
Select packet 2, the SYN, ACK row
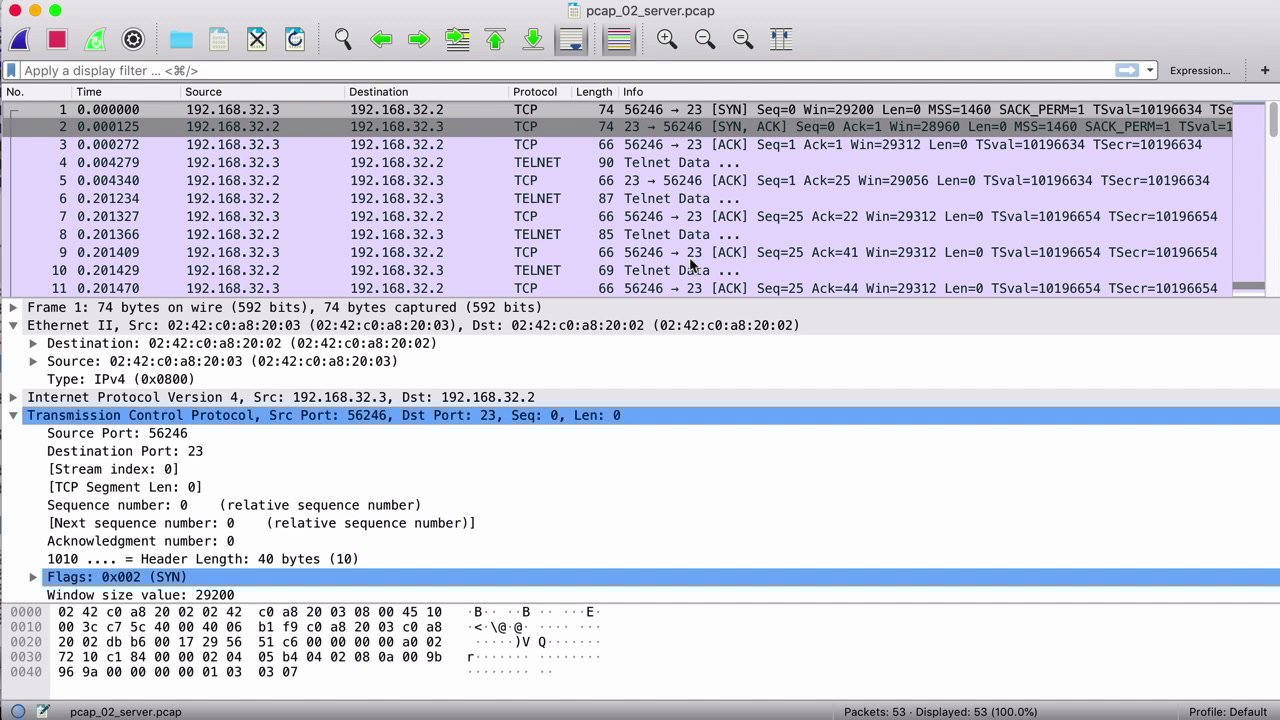pos(618,127)
